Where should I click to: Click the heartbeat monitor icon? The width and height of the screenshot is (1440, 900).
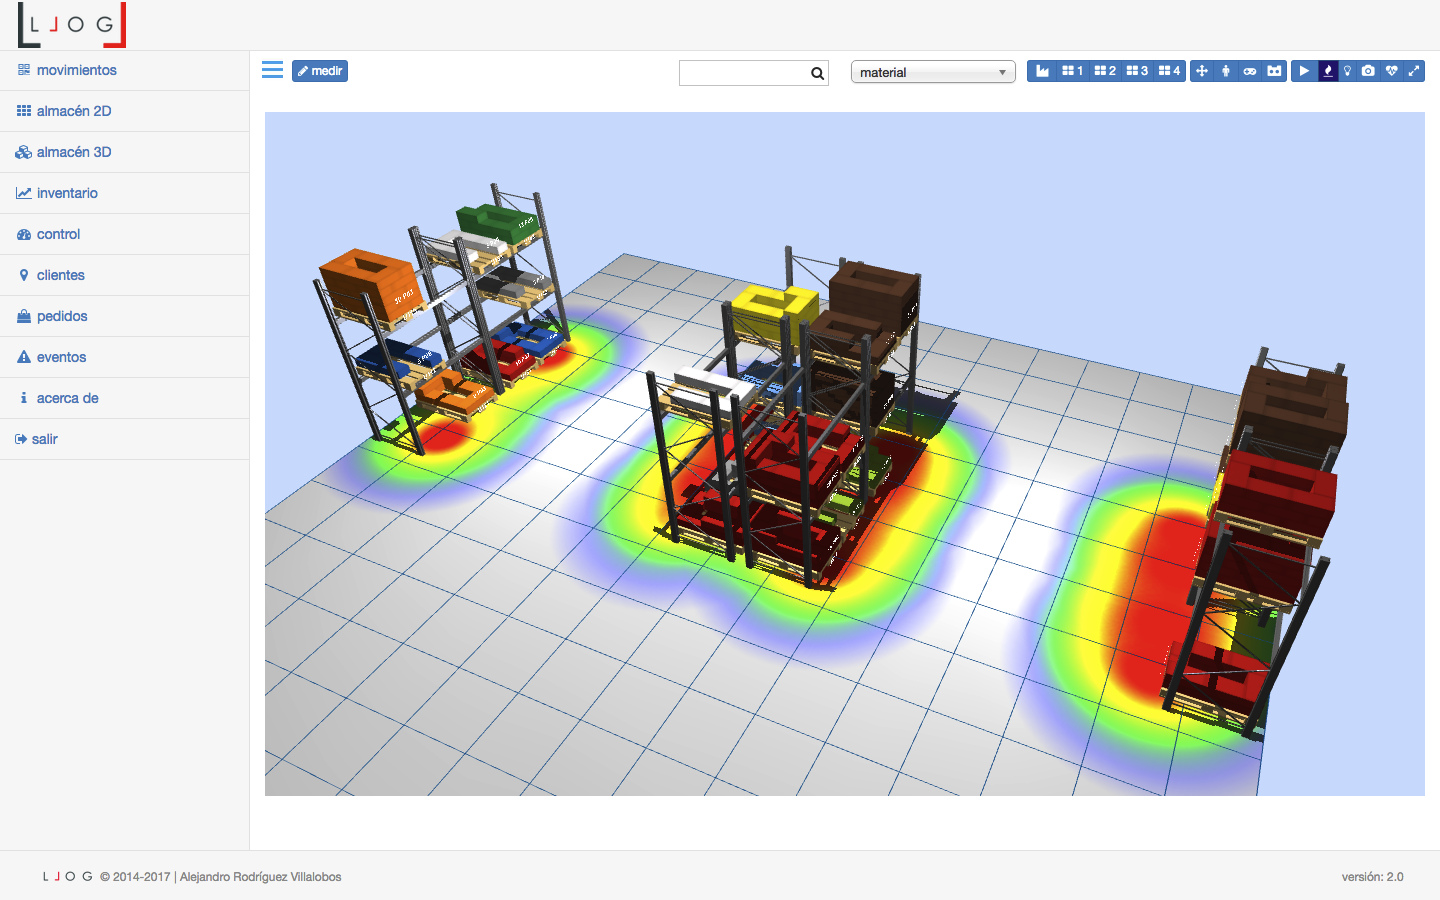pyautogui.click(x=1391, y=71)
